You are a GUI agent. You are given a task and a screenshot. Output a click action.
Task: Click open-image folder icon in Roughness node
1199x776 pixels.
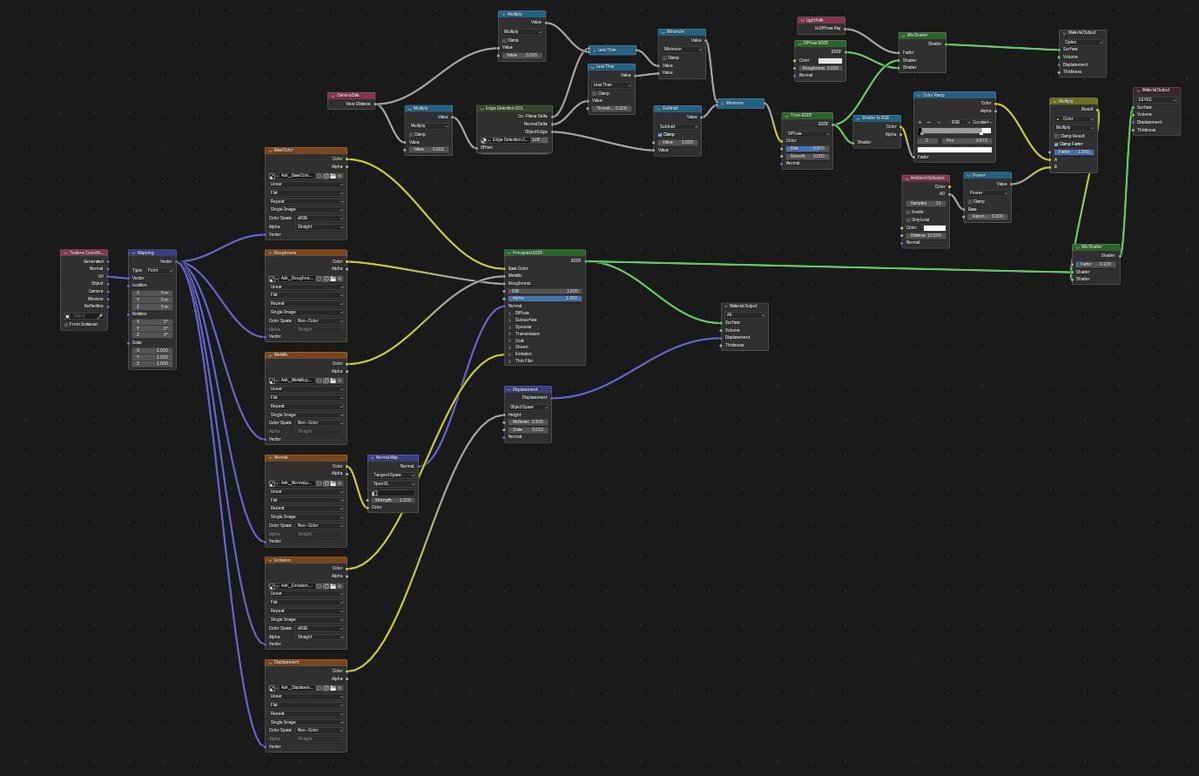333,278
